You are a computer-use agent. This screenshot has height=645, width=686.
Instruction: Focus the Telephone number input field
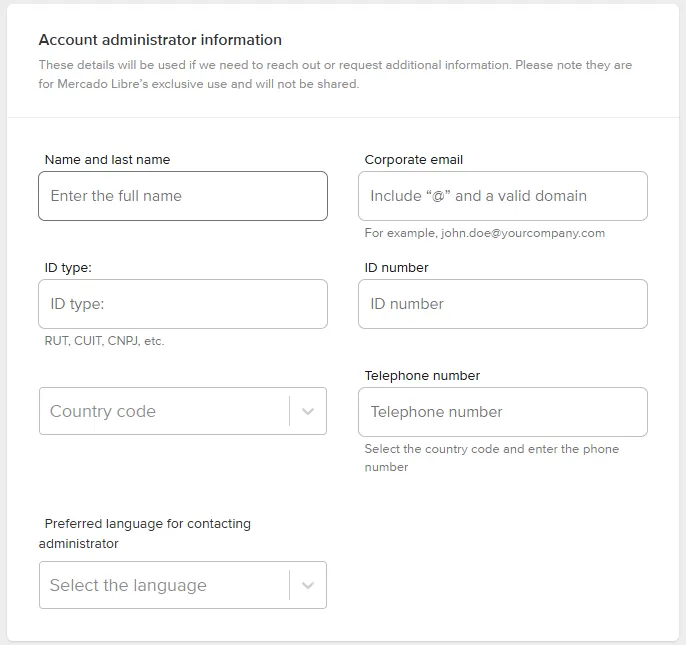coord(502,412)
